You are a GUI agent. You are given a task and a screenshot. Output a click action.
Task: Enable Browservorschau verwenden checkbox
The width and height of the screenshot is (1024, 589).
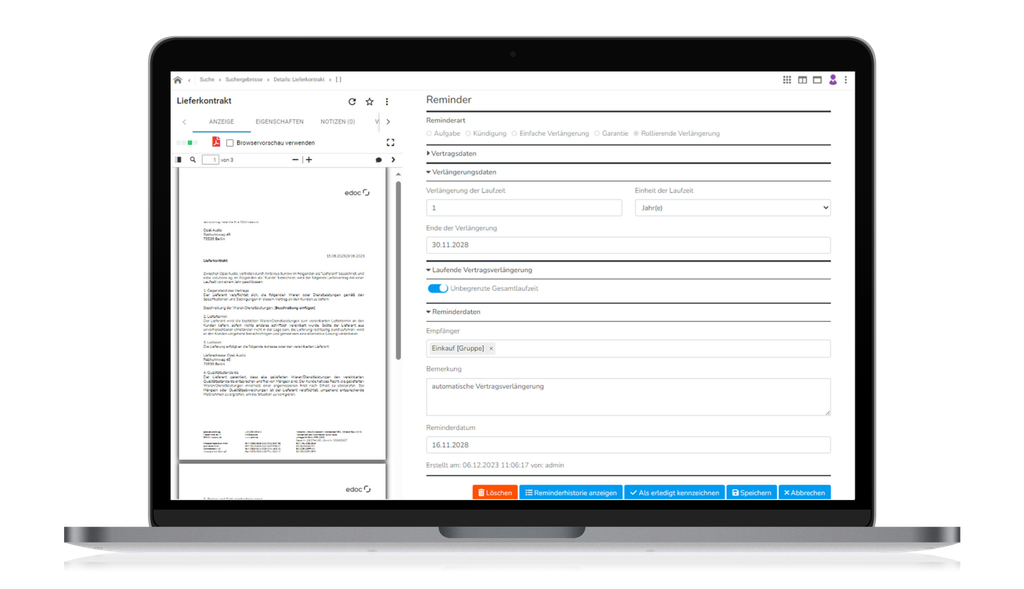point(230,143)
